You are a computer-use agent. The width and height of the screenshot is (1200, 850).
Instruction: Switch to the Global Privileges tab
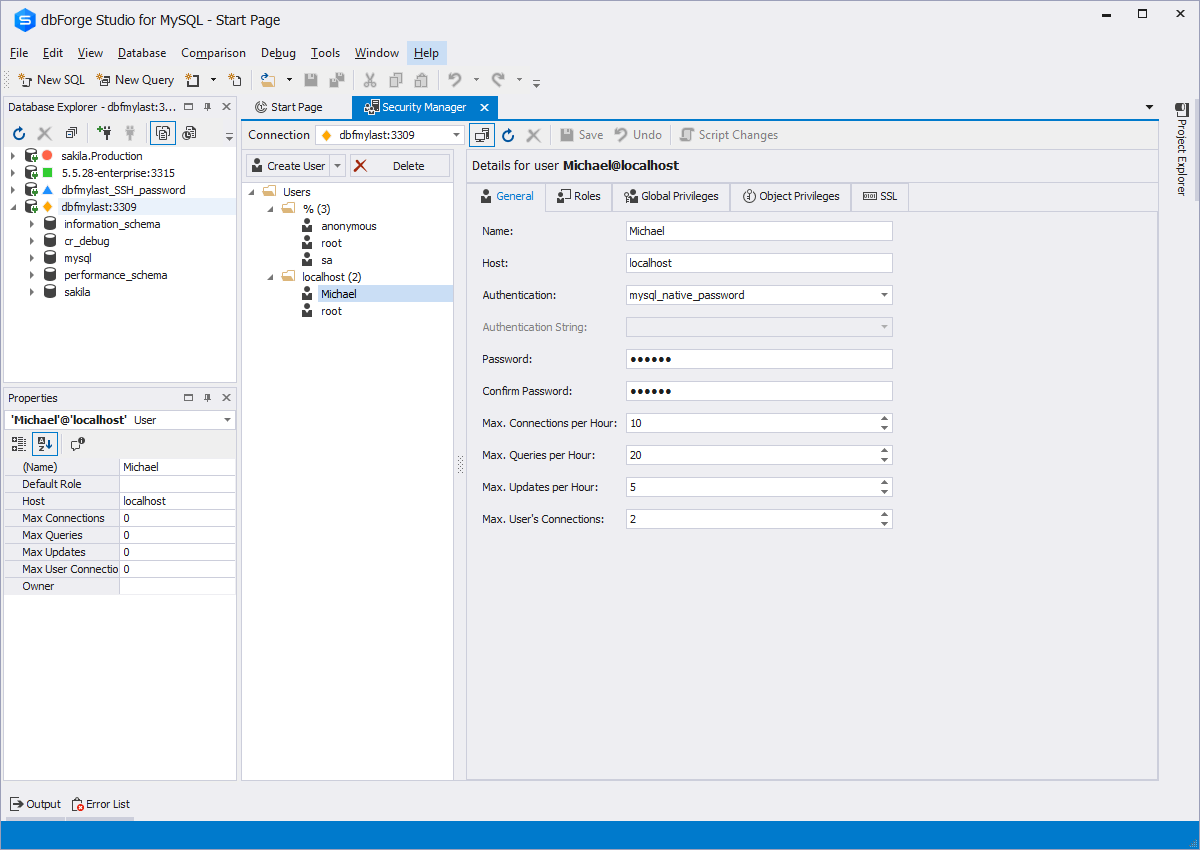[x=671, y=196]
